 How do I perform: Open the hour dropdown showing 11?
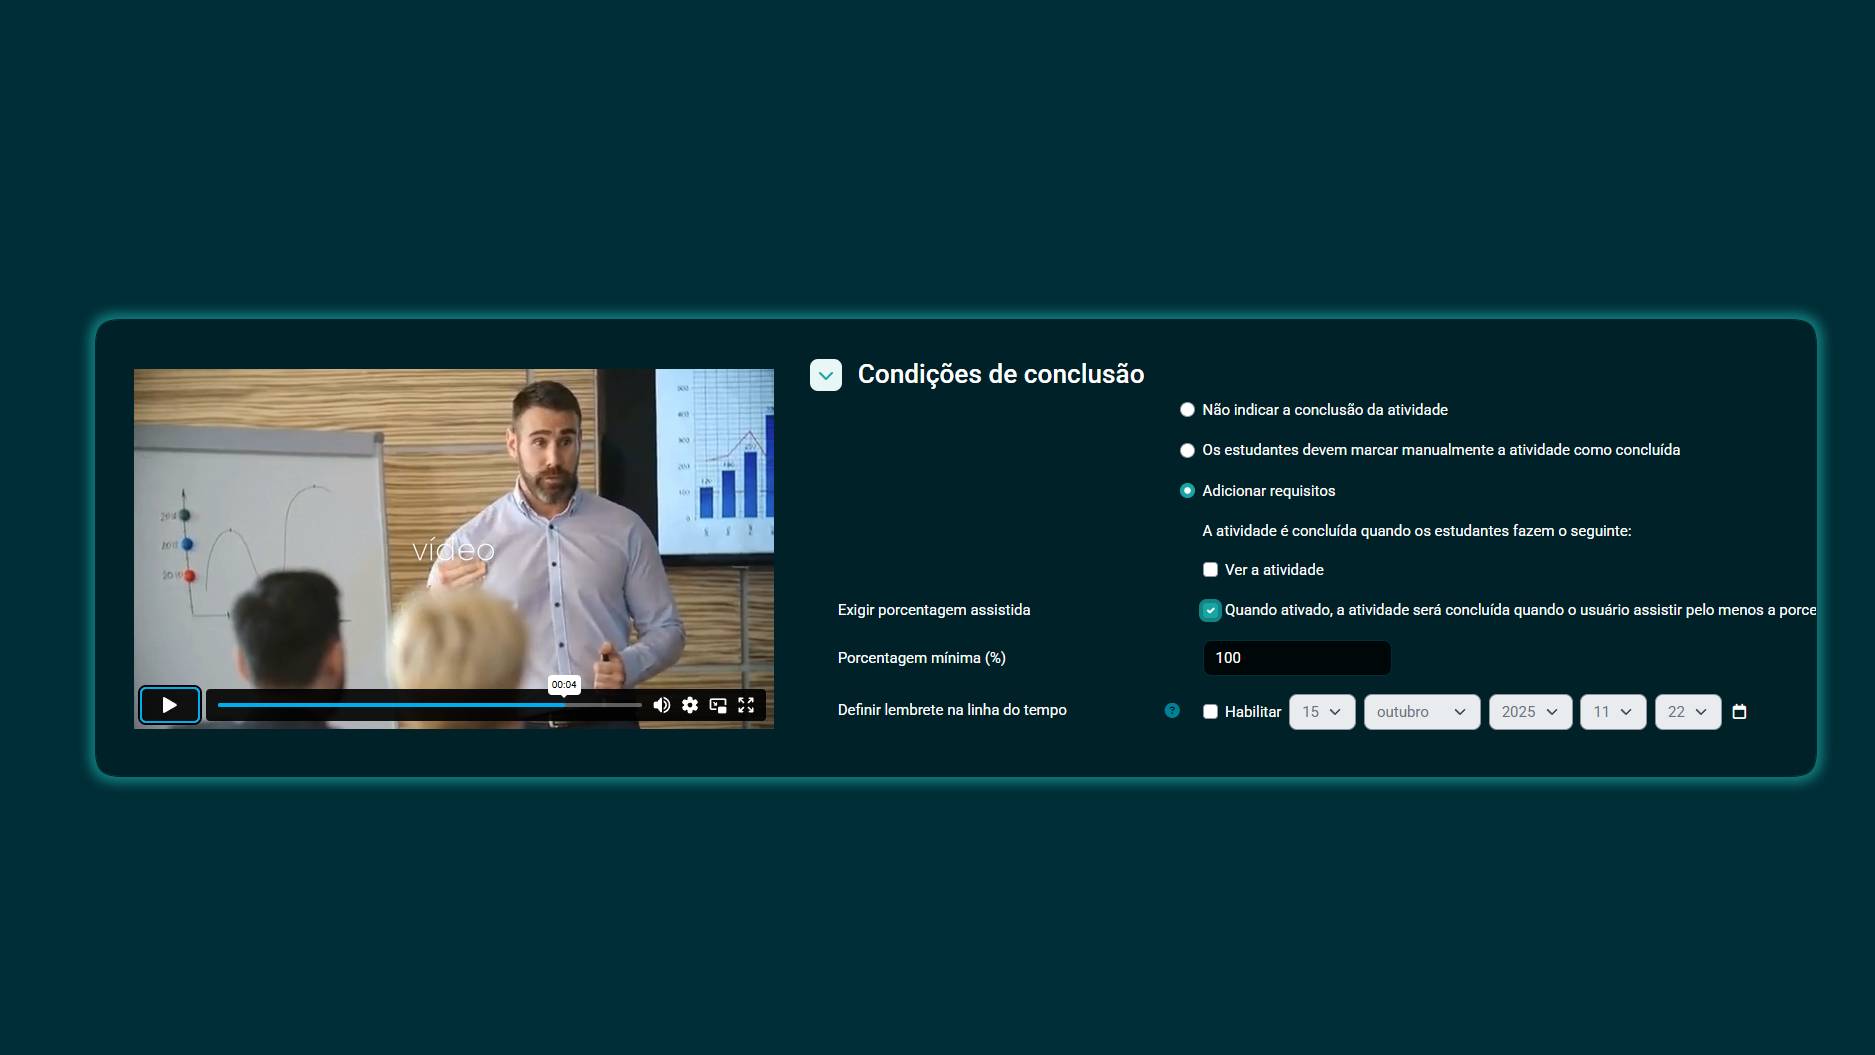pyautogui.click(x=1612, y=712)
